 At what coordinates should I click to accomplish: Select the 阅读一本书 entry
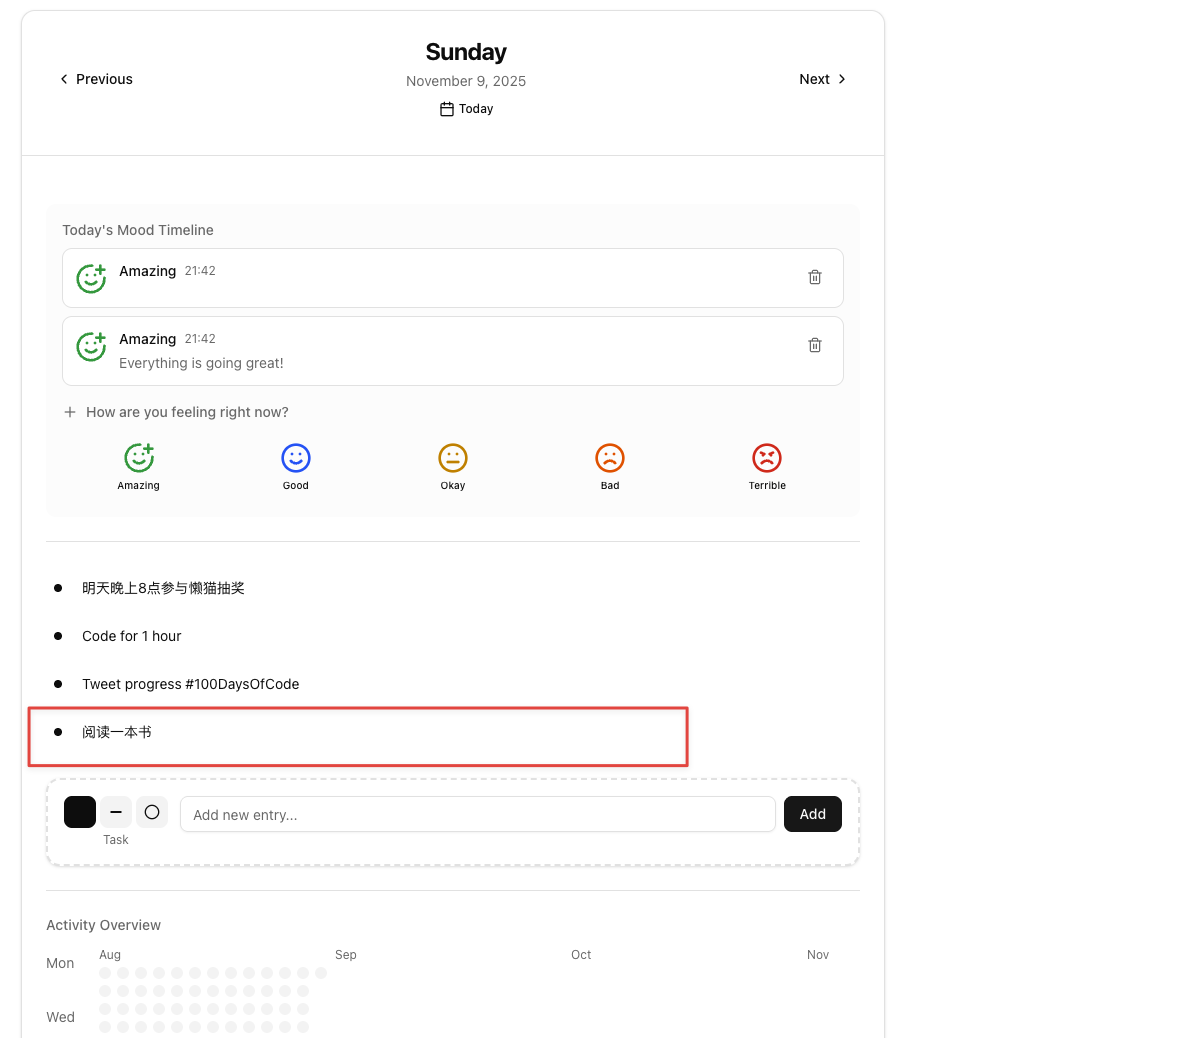tap(117, 733)
